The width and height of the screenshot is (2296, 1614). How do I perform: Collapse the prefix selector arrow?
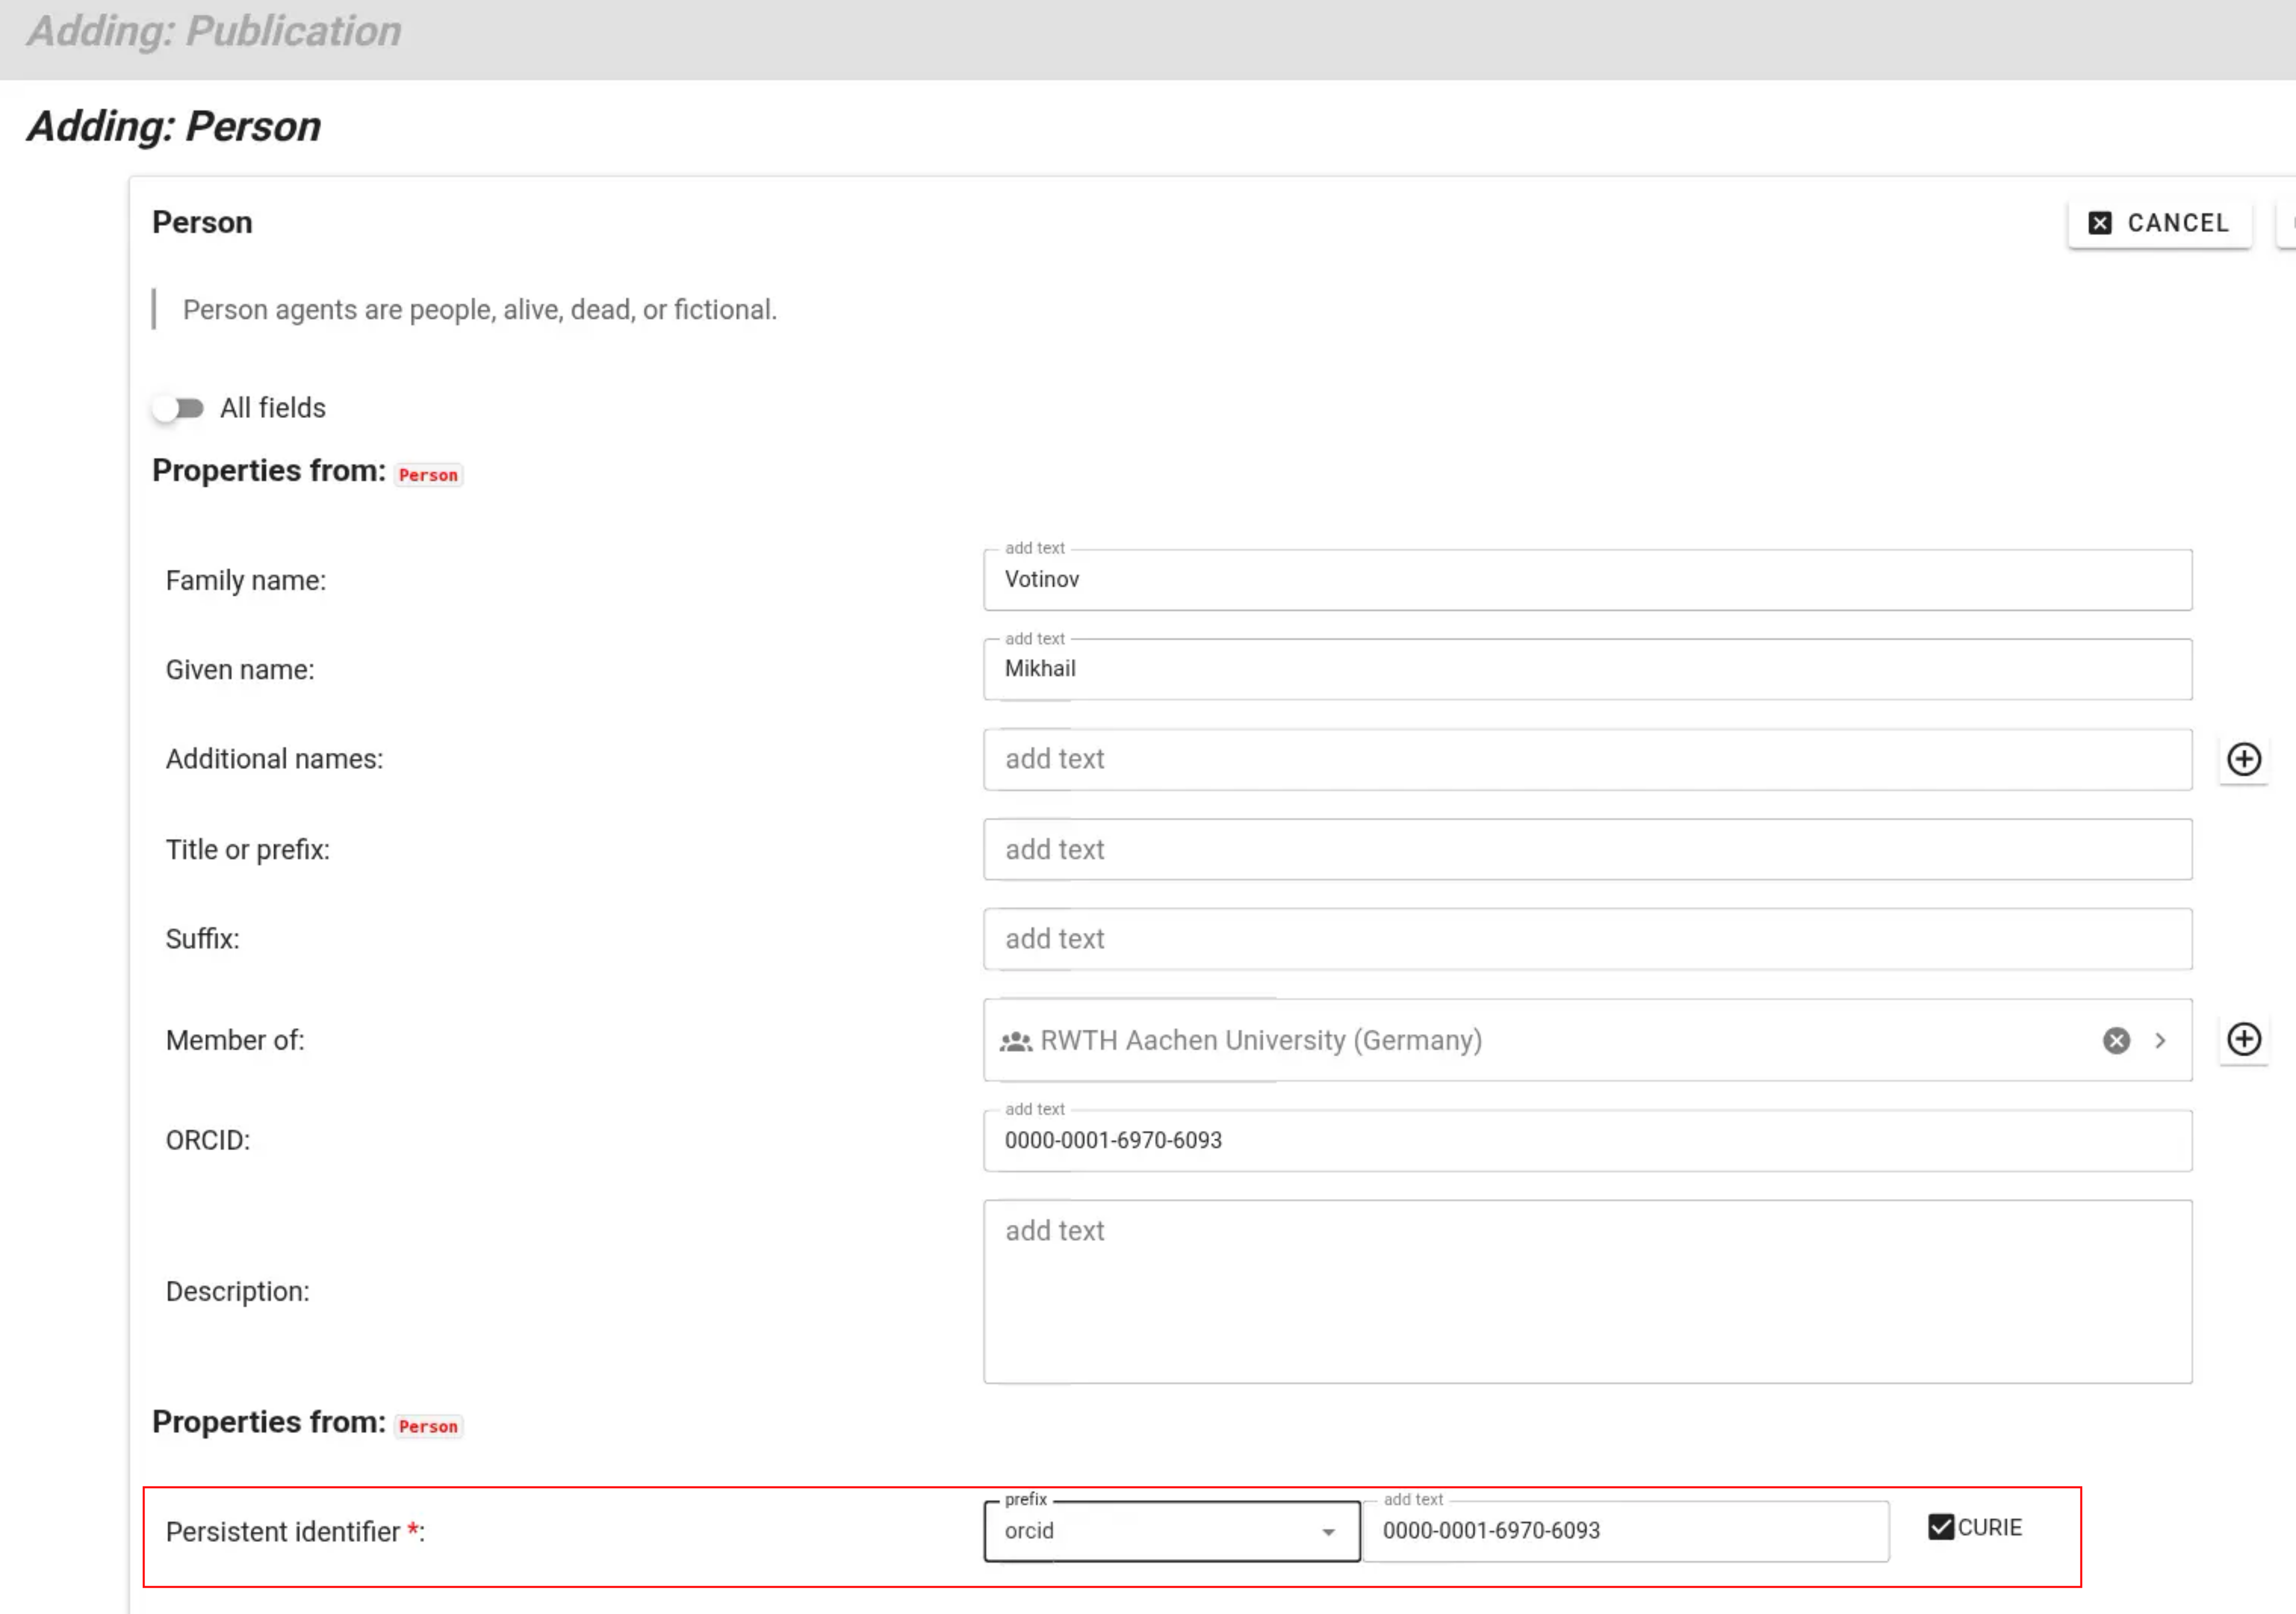click(x=1329, y=1531)
